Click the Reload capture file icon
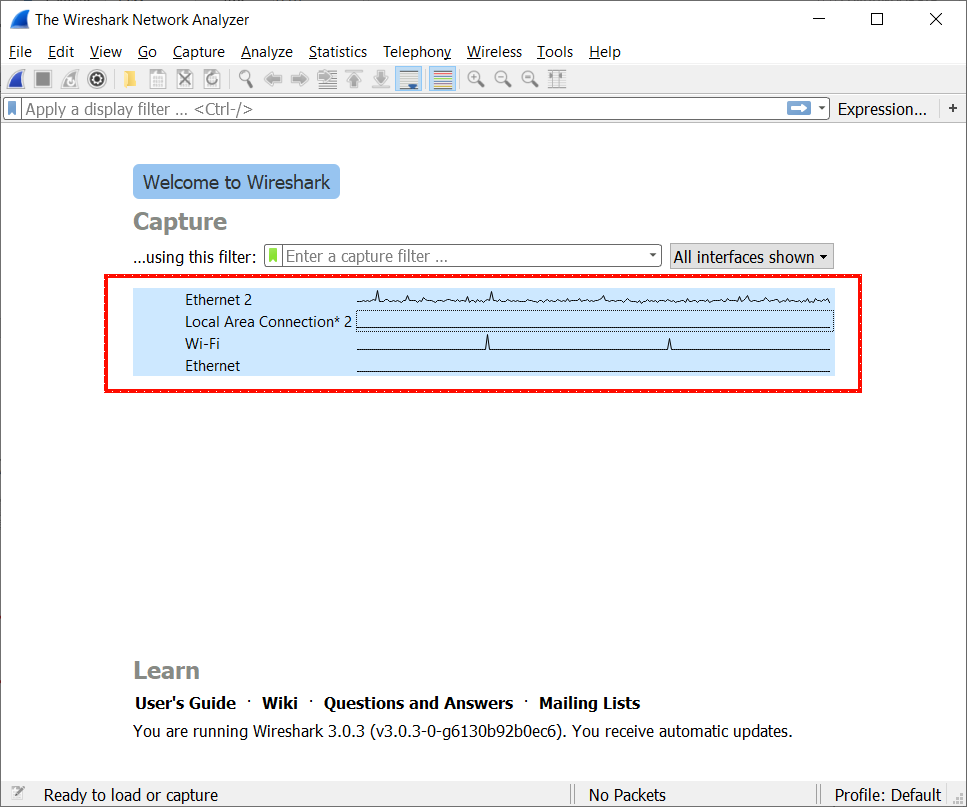The image size is (967, 807). (212, 79)
